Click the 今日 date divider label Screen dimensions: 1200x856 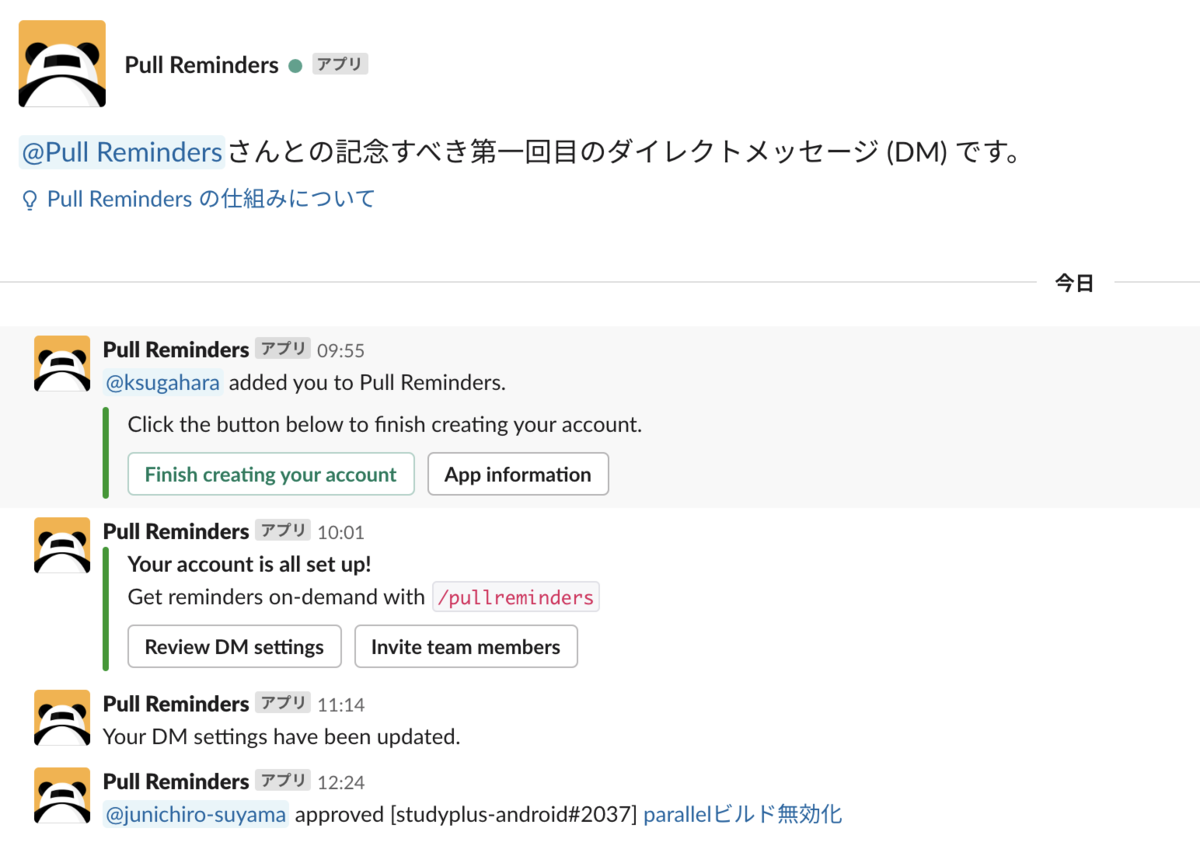[x=1074, y=282]
